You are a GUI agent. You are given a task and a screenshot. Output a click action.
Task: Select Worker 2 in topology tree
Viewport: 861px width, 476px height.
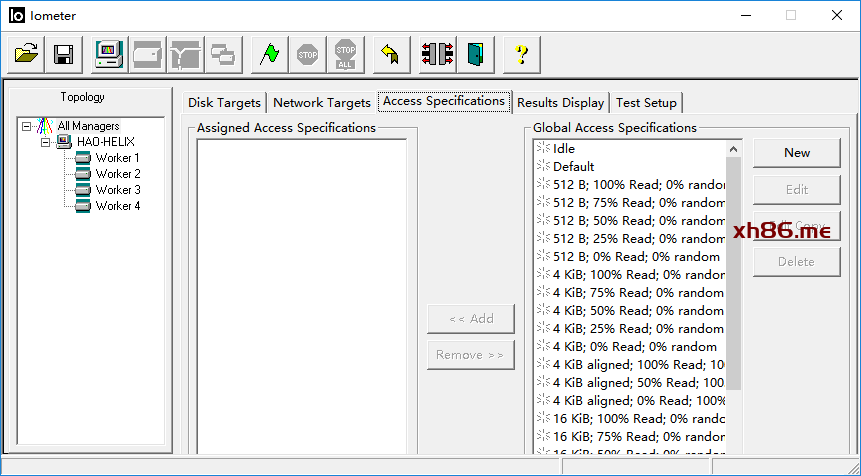(118, 174)
